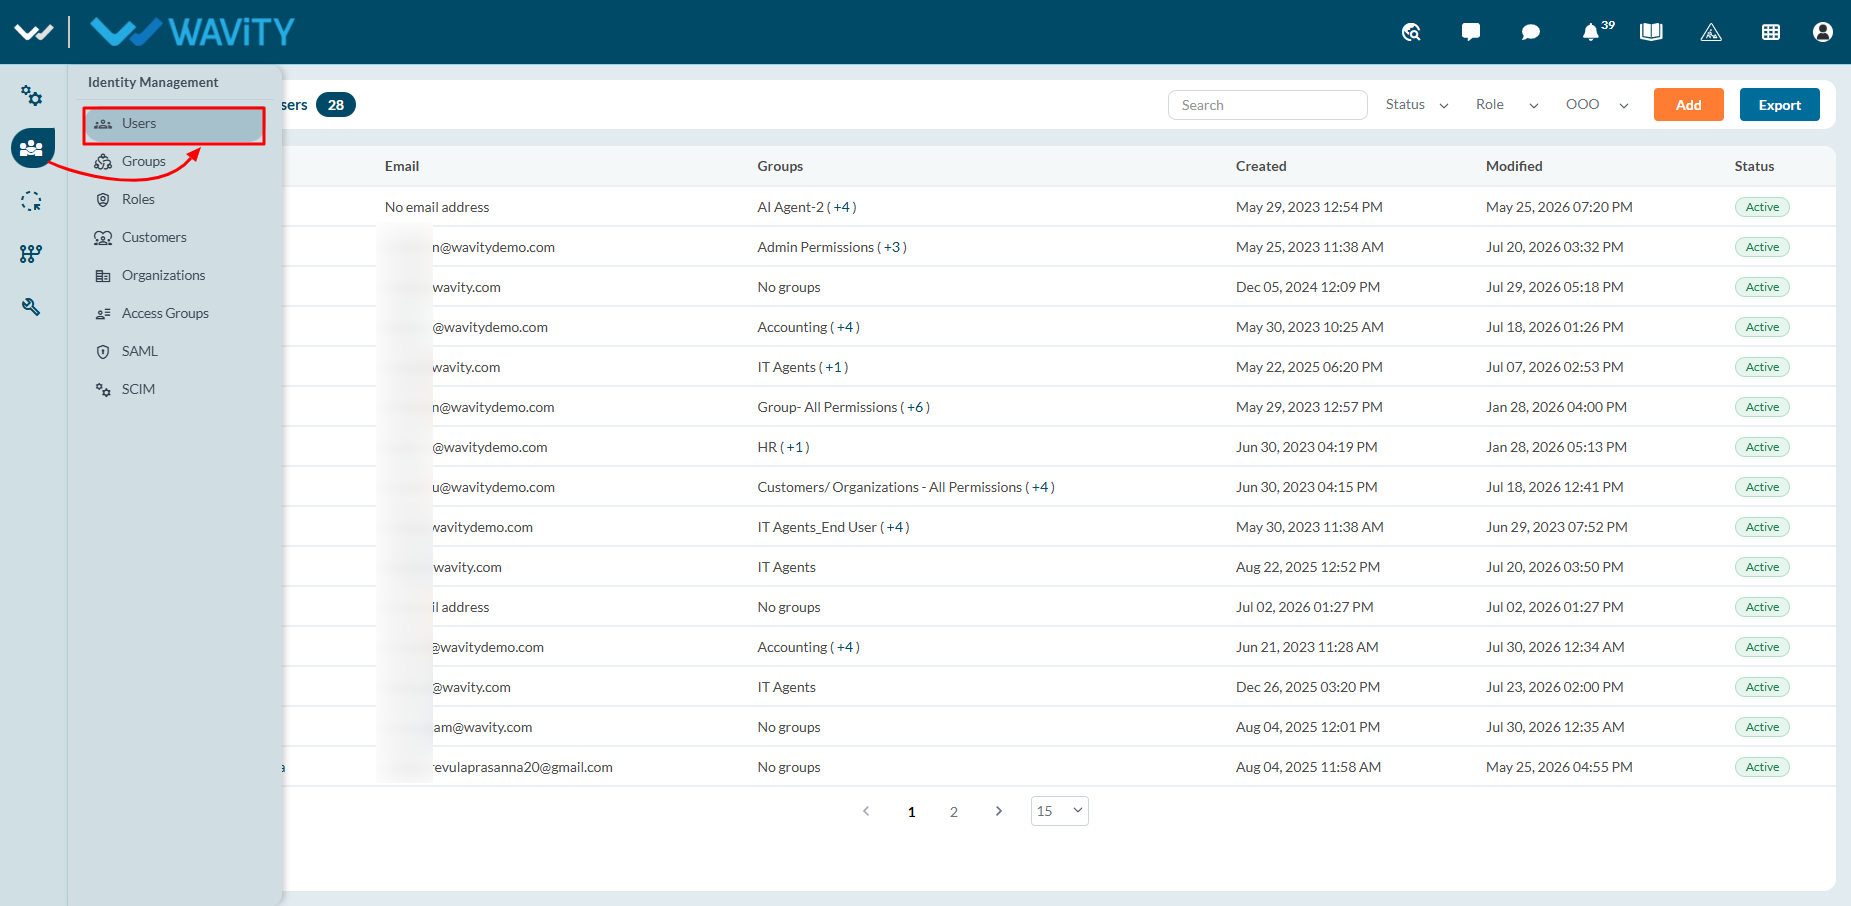
Task: Click the user count badge 28
Action: [x=336, y=105]
